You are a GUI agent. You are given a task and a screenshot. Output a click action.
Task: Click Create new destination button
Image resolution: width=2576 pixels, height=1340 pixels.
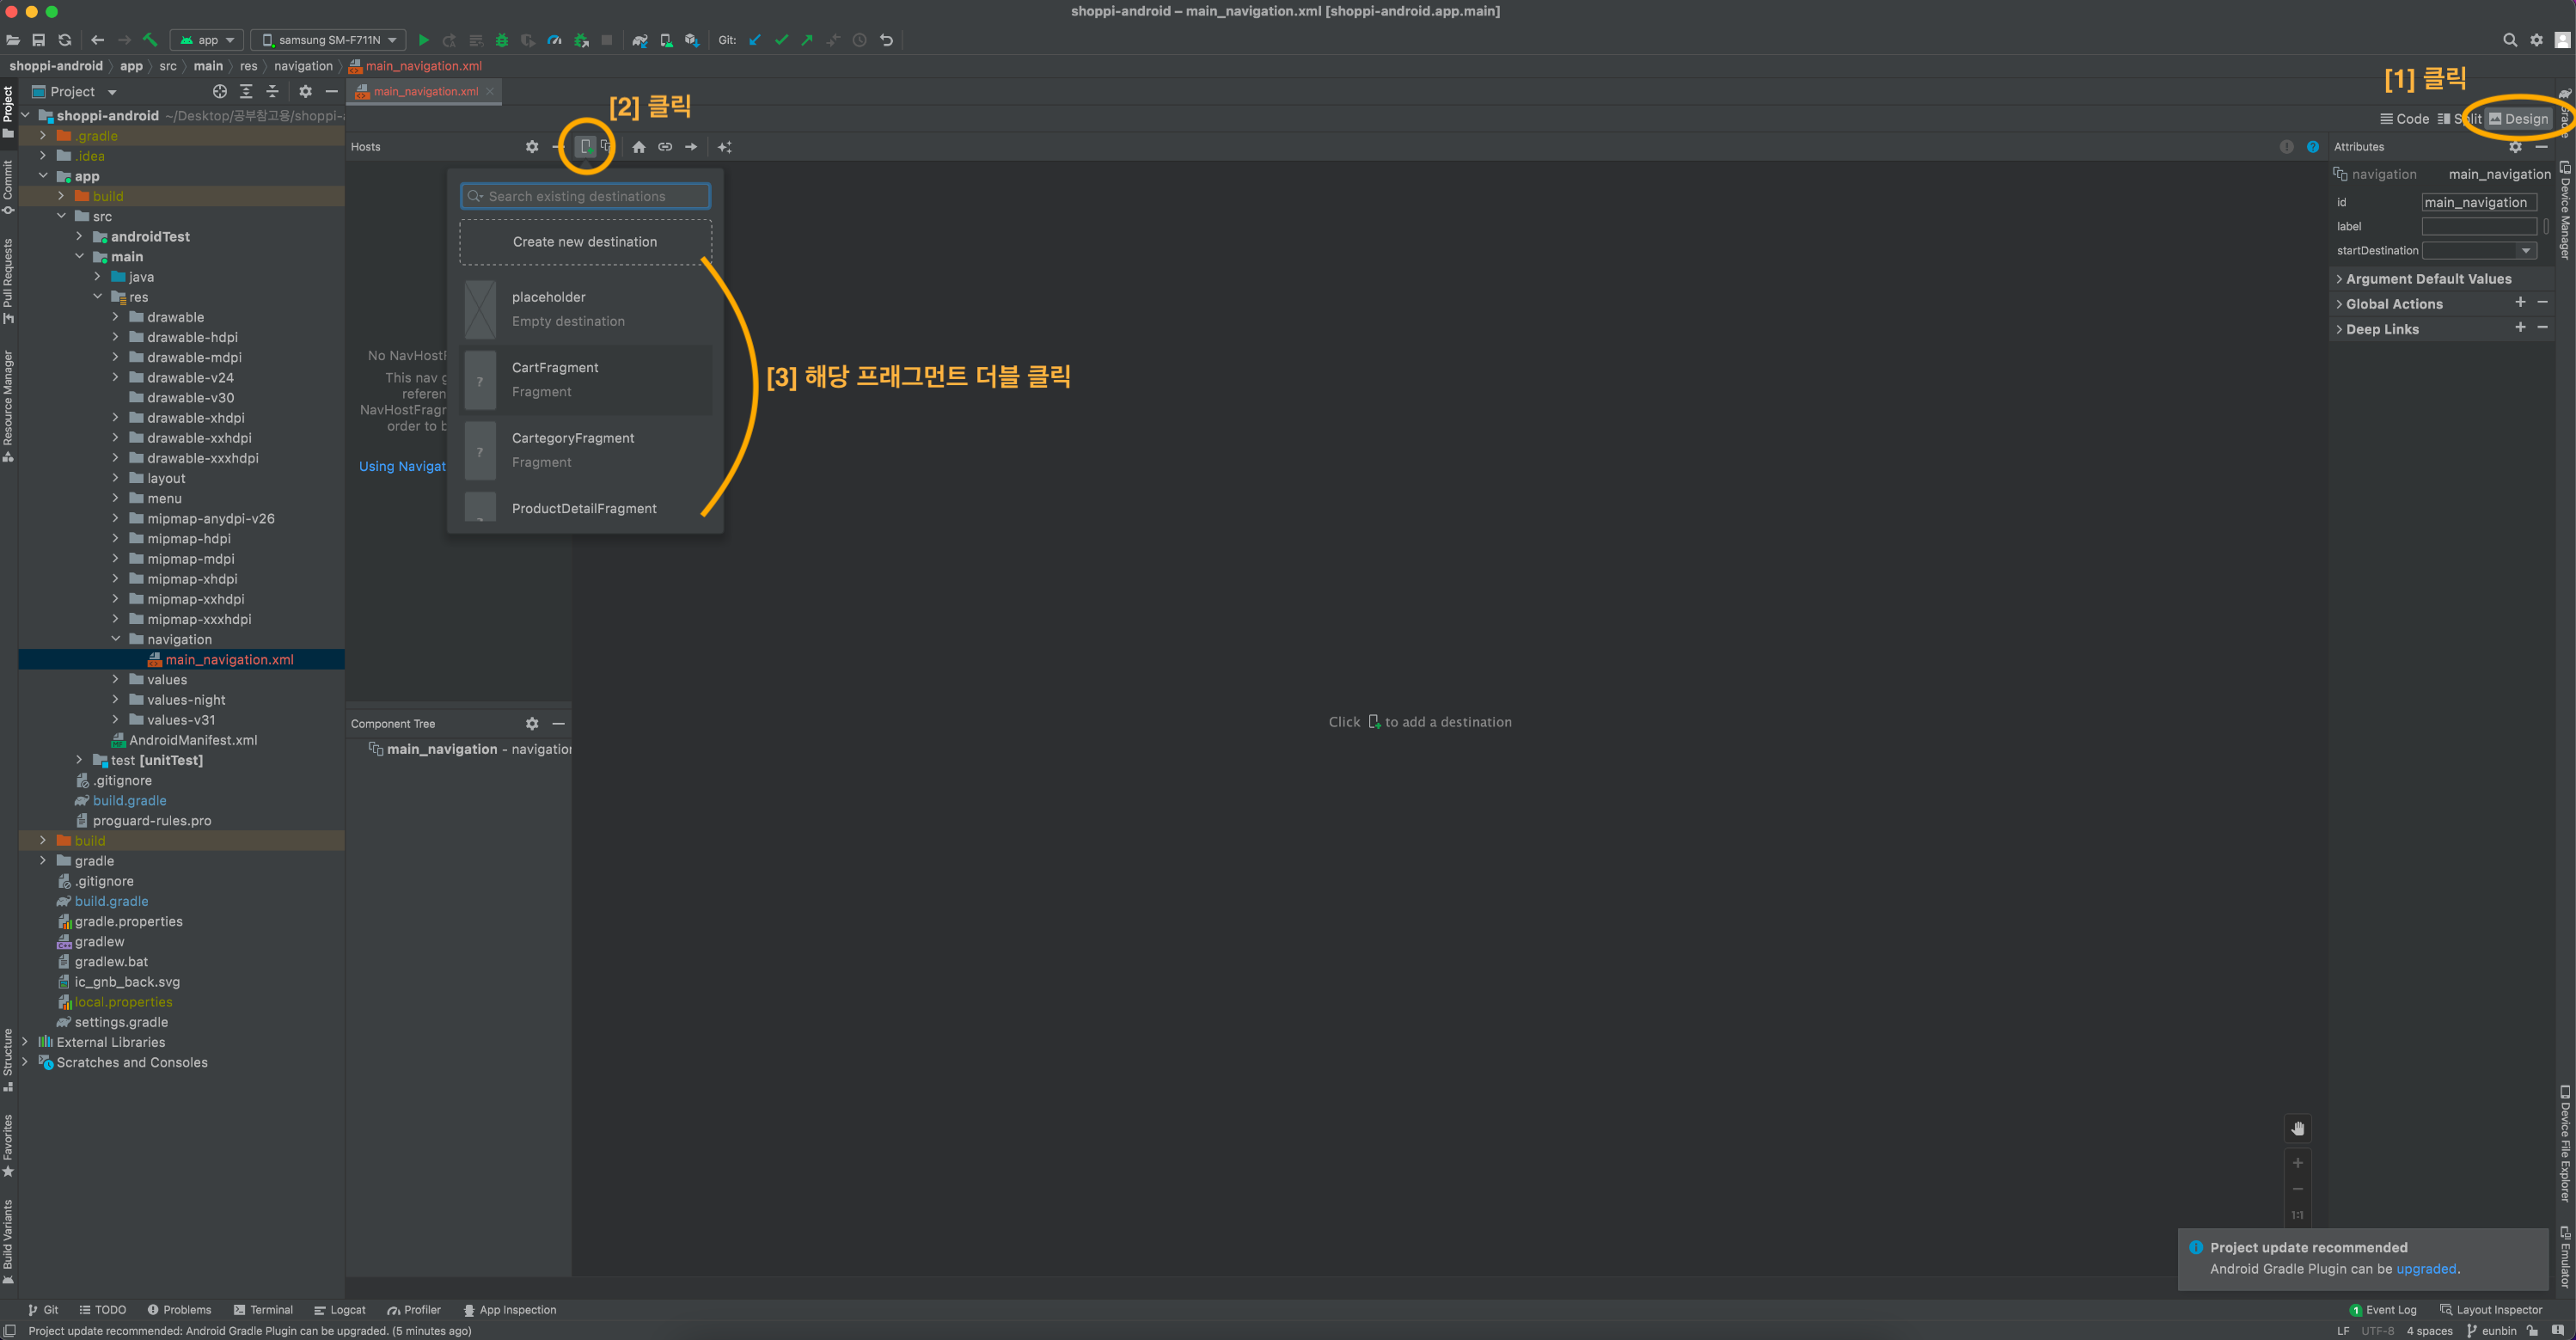[585, 242]
